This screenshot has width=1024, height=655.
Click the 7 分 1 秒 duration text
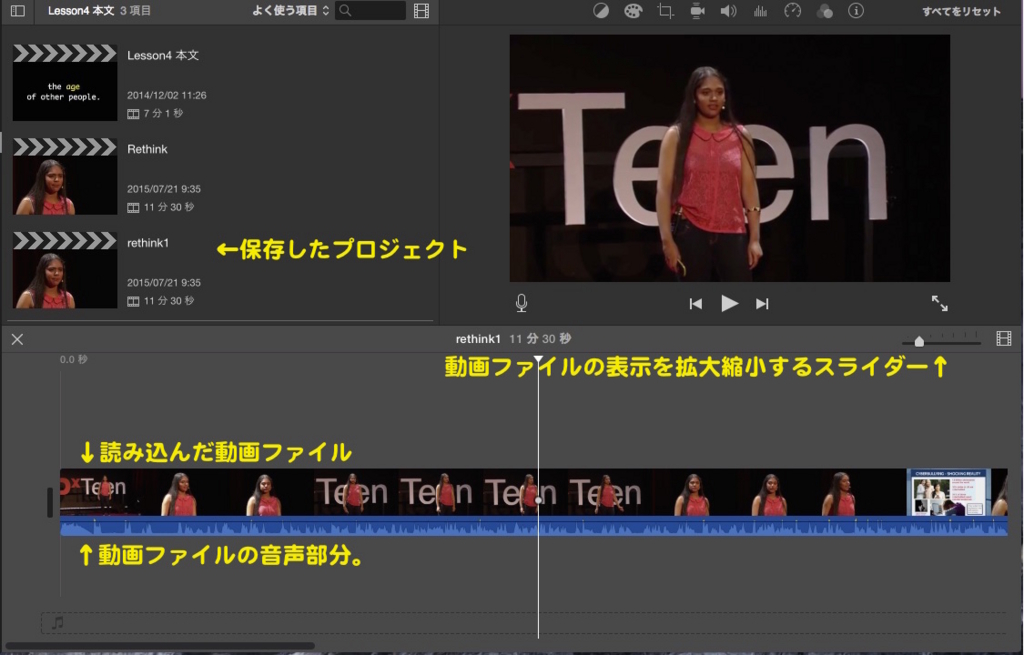click(x=163, y=114)
